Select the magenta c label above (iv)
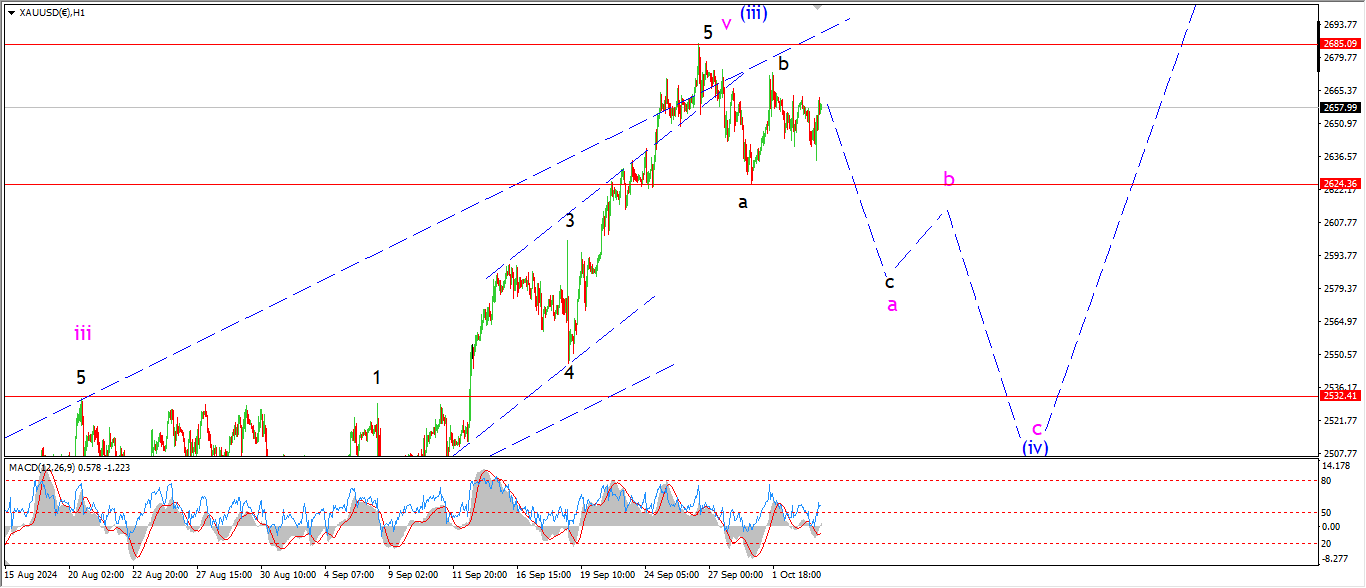 click(x=1037, y=428)
